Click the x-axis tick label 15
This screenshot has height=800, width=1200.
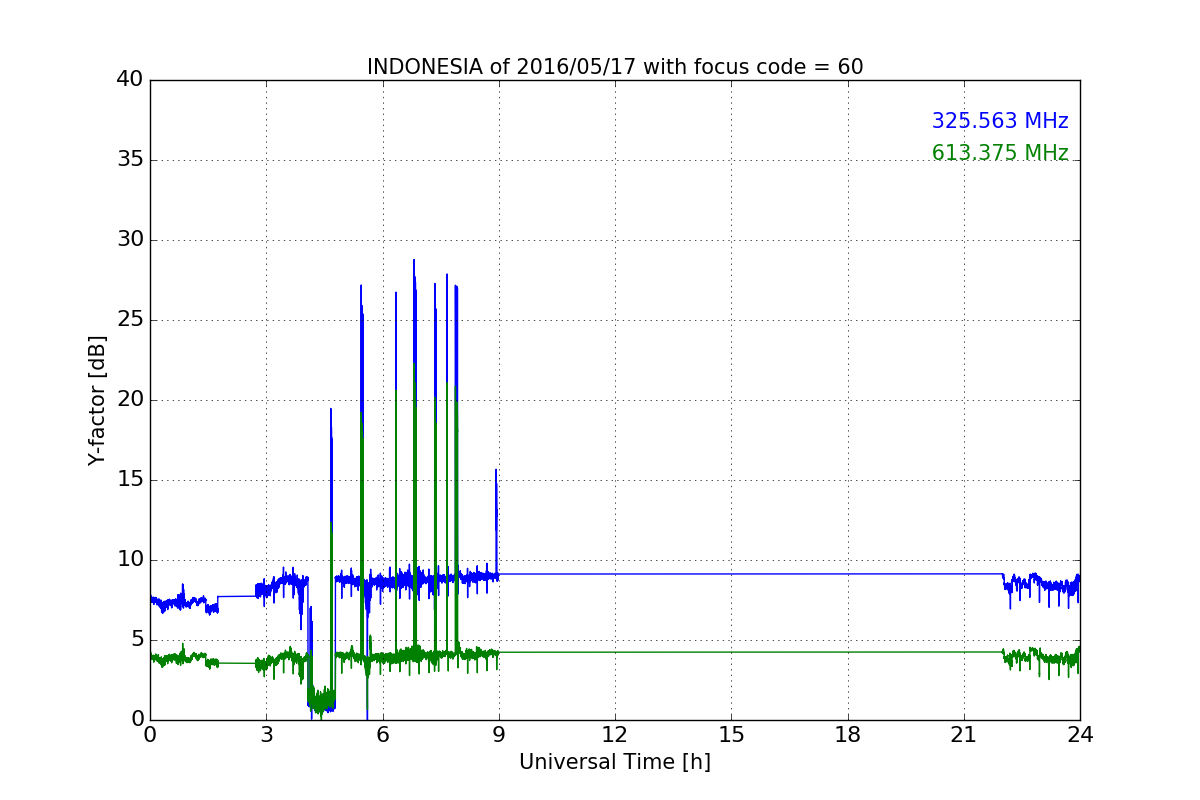(731, 735)
